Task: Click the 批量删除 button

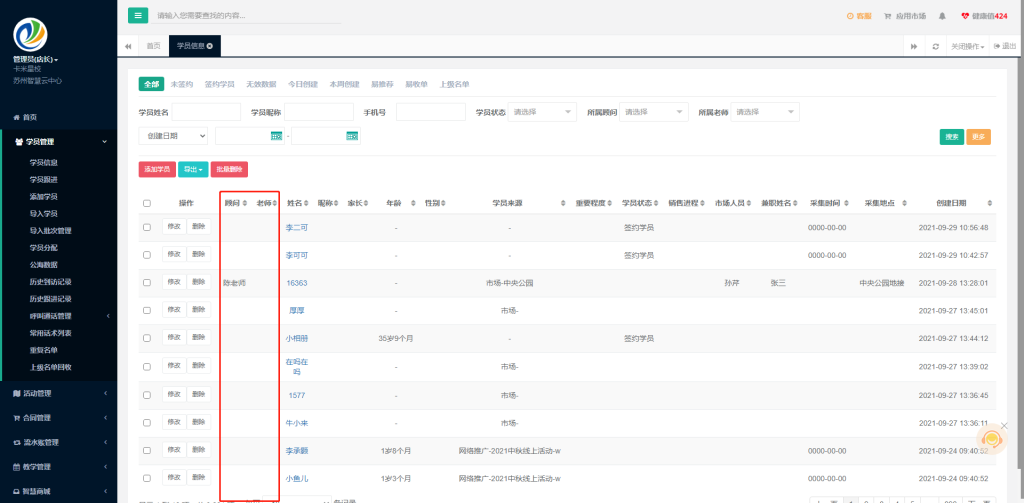Action: pyautogui.click(x=229, y=169)
